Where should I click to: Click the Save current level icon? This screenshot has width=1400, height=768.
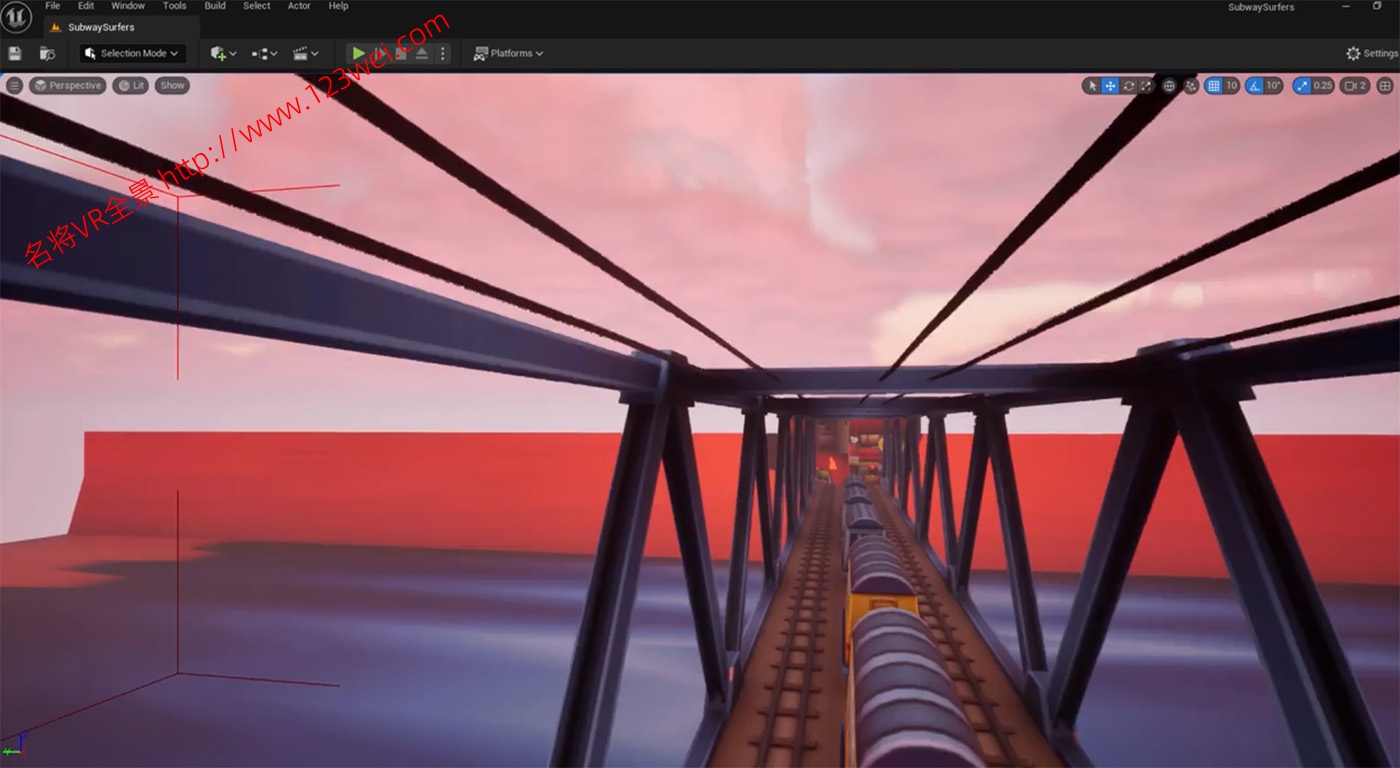(x=15, y=53)
